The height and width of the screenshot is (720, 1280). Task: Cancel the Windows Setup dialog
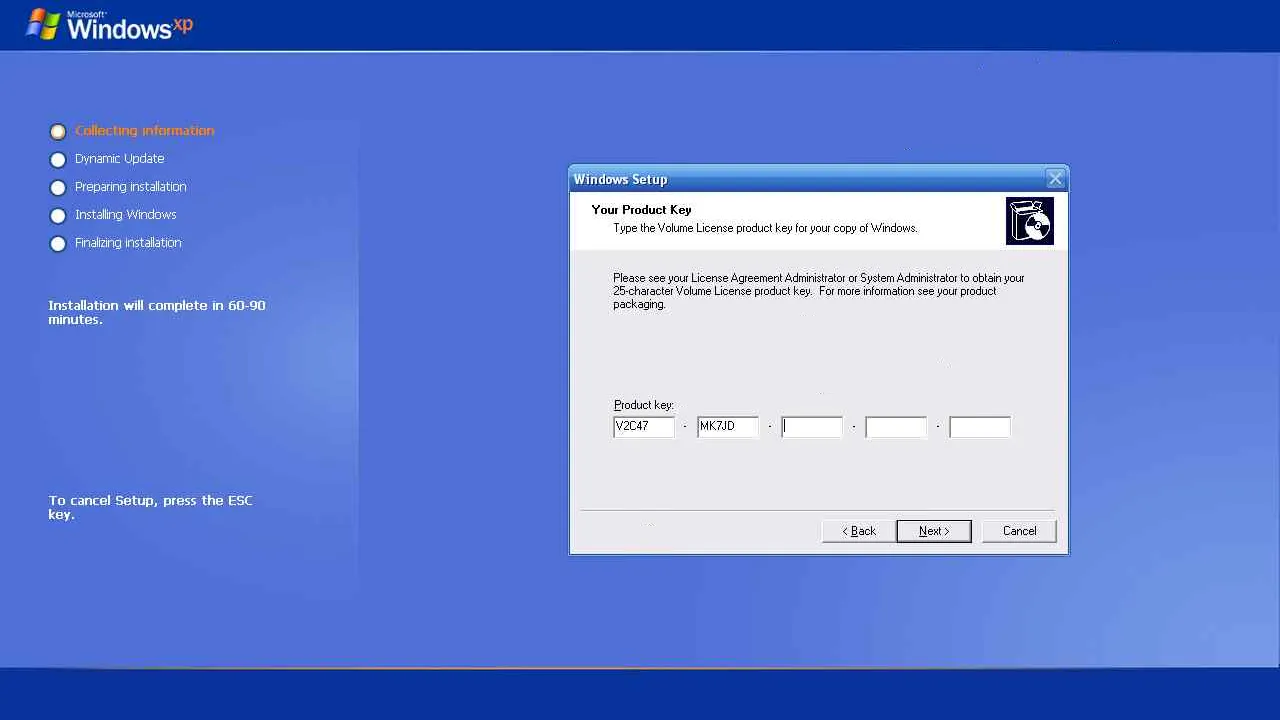click(1019, 531)
